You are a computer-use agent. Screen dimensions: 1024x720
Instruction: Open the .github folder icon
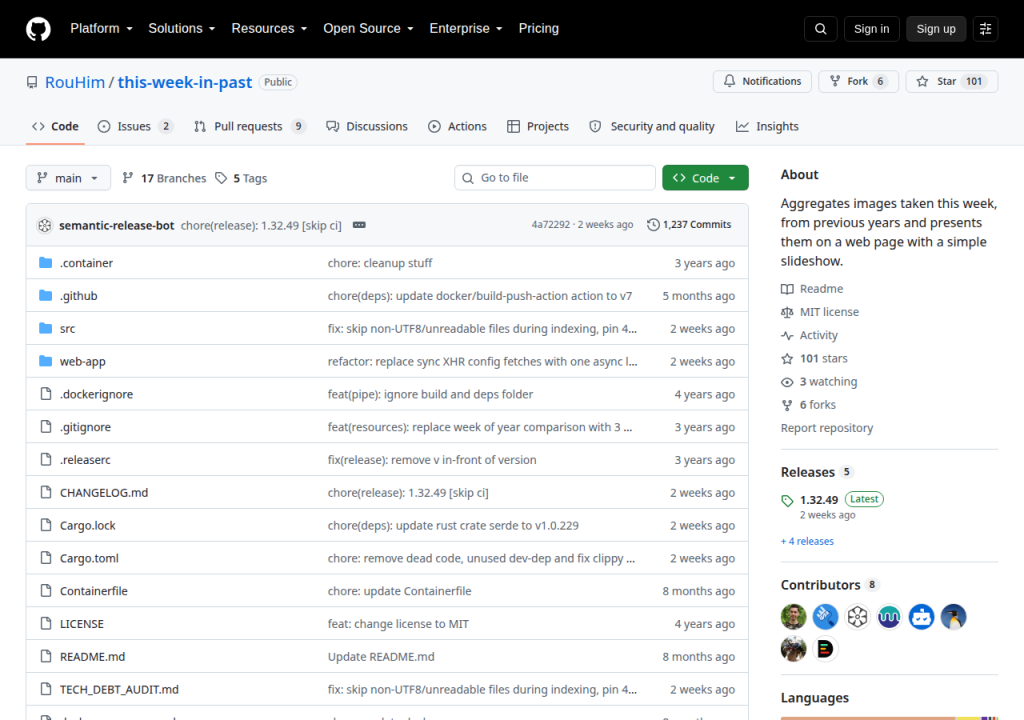[x=45, y=295]
